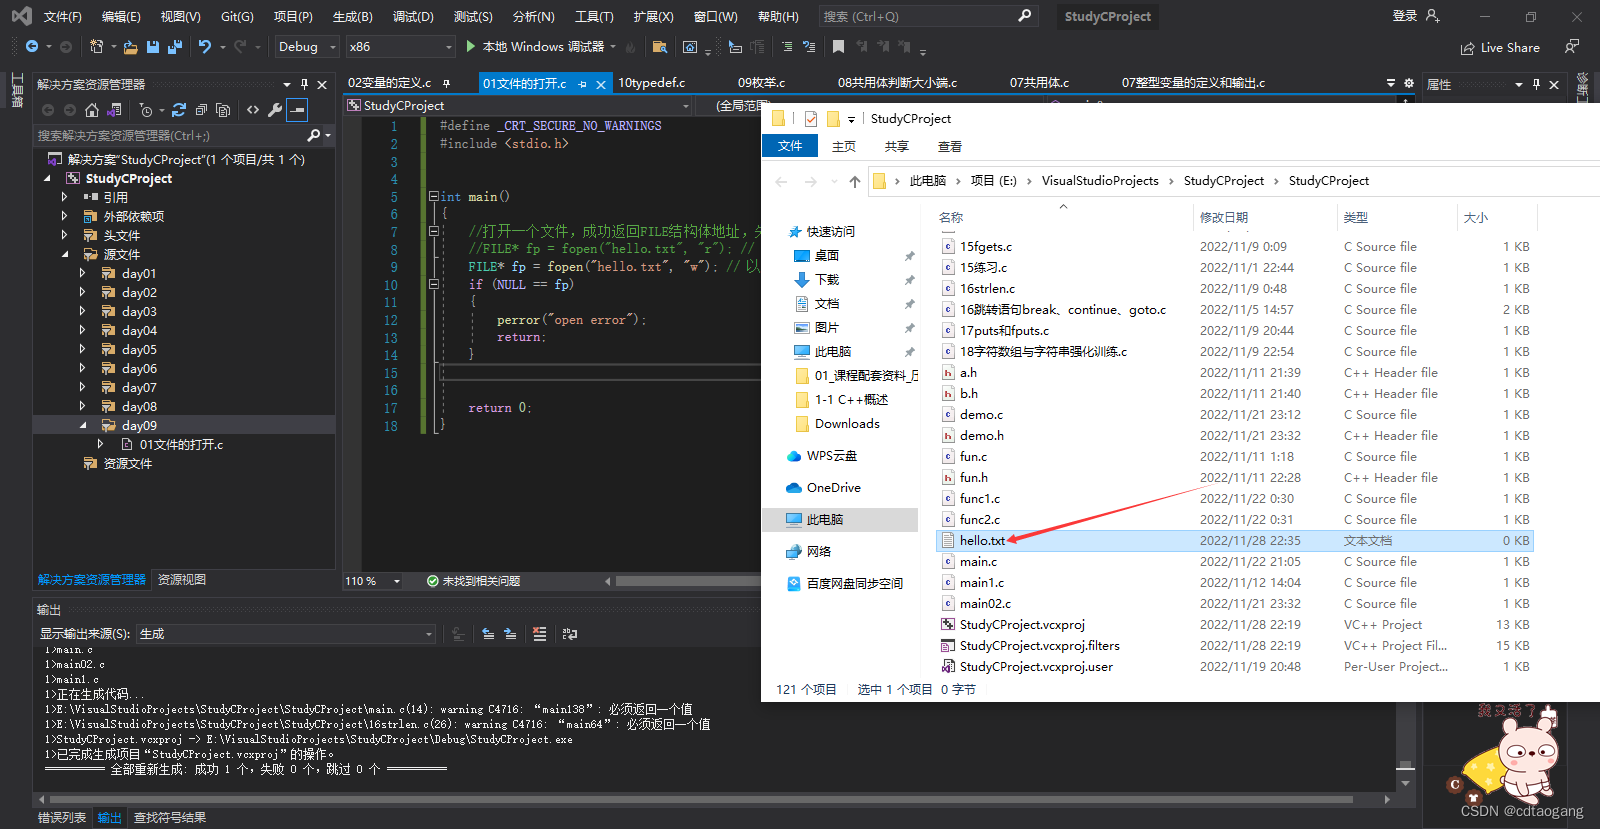The width and height of the screenshot is (1600, 829).
Task: Click the feedback icon beside Live Share
Action: [x=1572, y=47]
